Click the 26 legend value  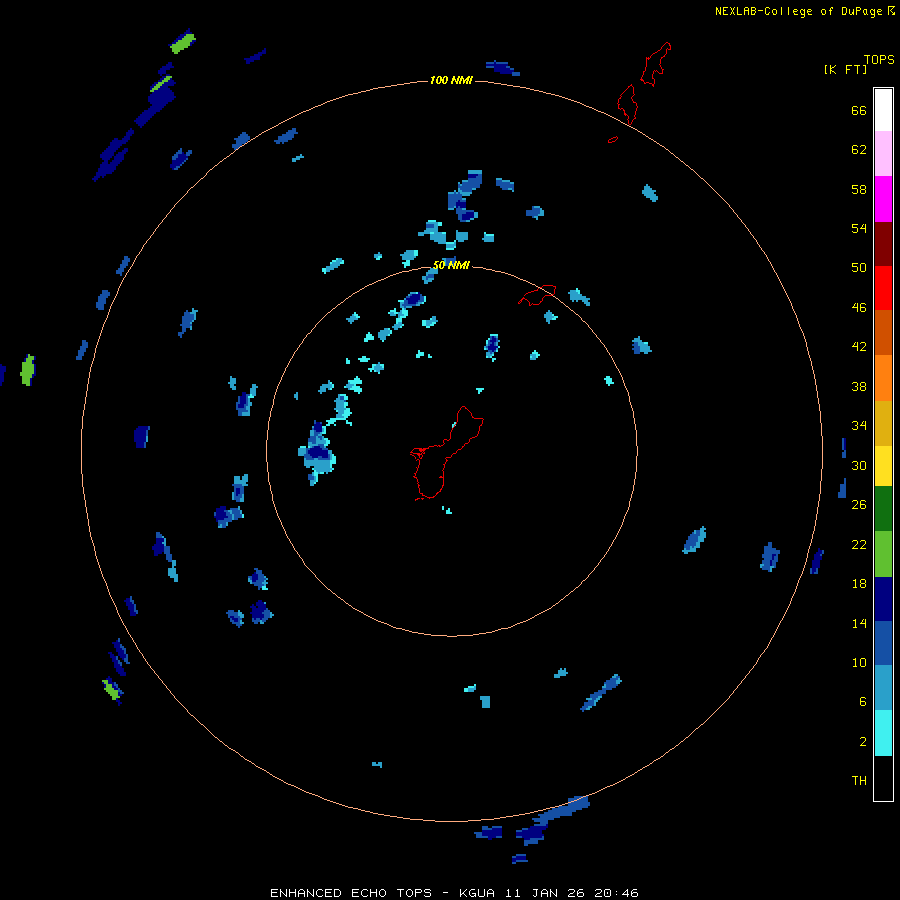pos(859,505)
